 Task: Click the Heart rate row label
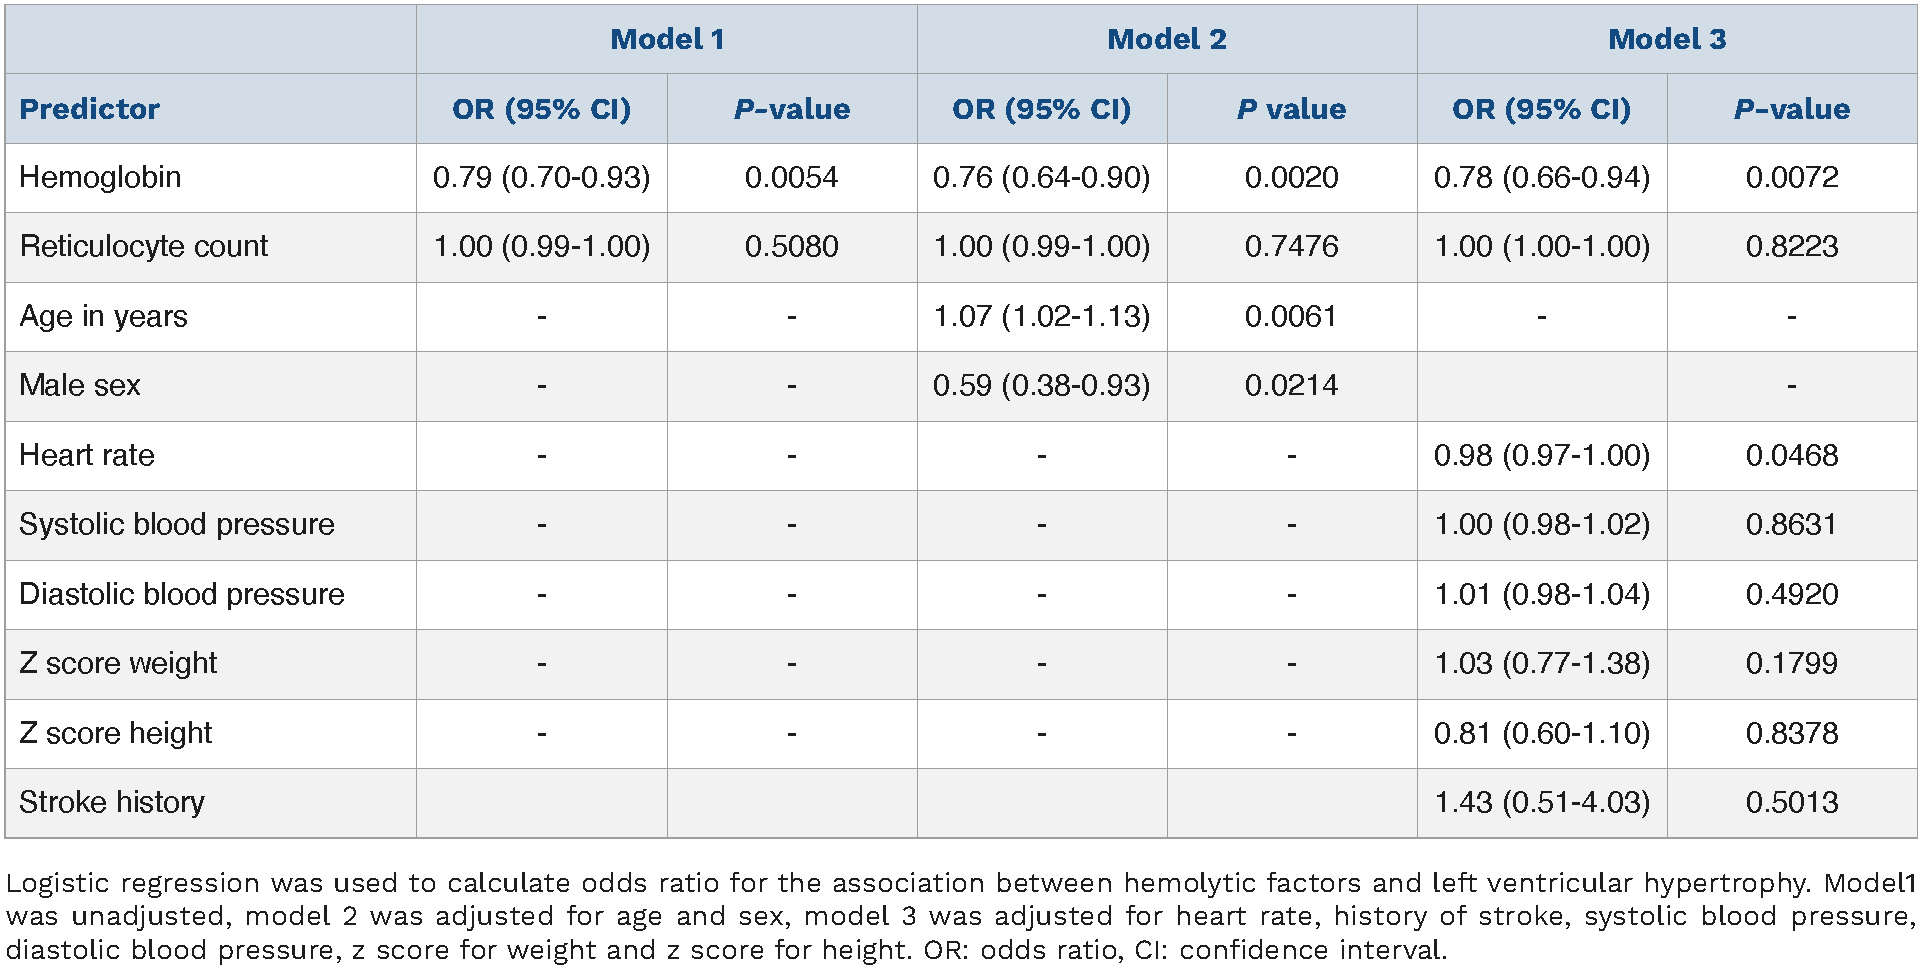point(87,455)
